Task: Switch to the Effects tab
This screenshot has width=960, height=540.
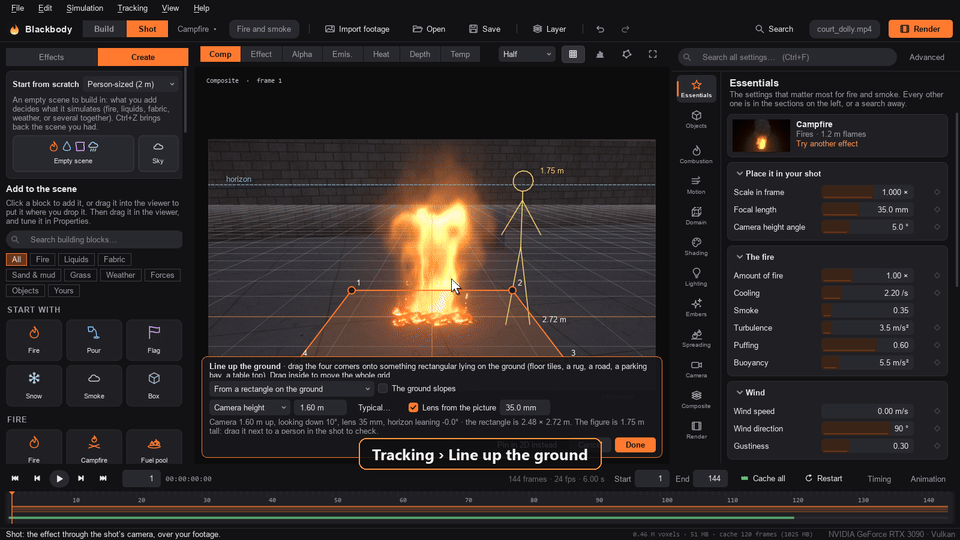Action: pos(51,57)
